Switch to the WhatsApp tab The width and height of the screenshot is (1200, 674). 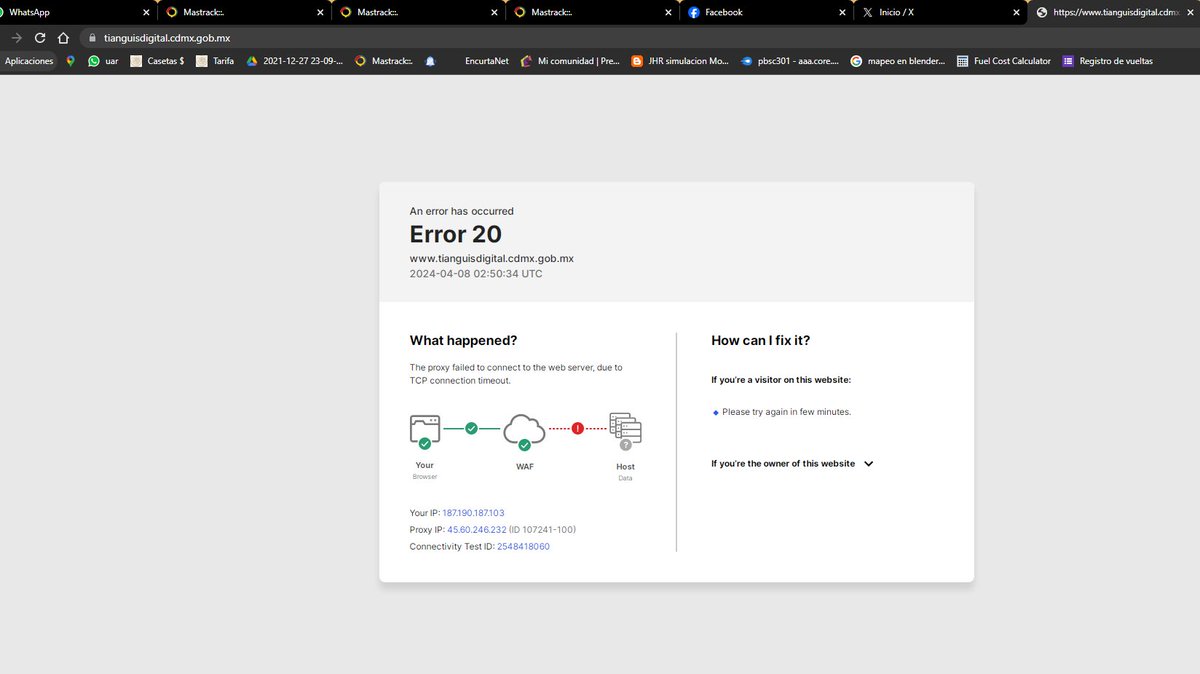pos(75,12)
